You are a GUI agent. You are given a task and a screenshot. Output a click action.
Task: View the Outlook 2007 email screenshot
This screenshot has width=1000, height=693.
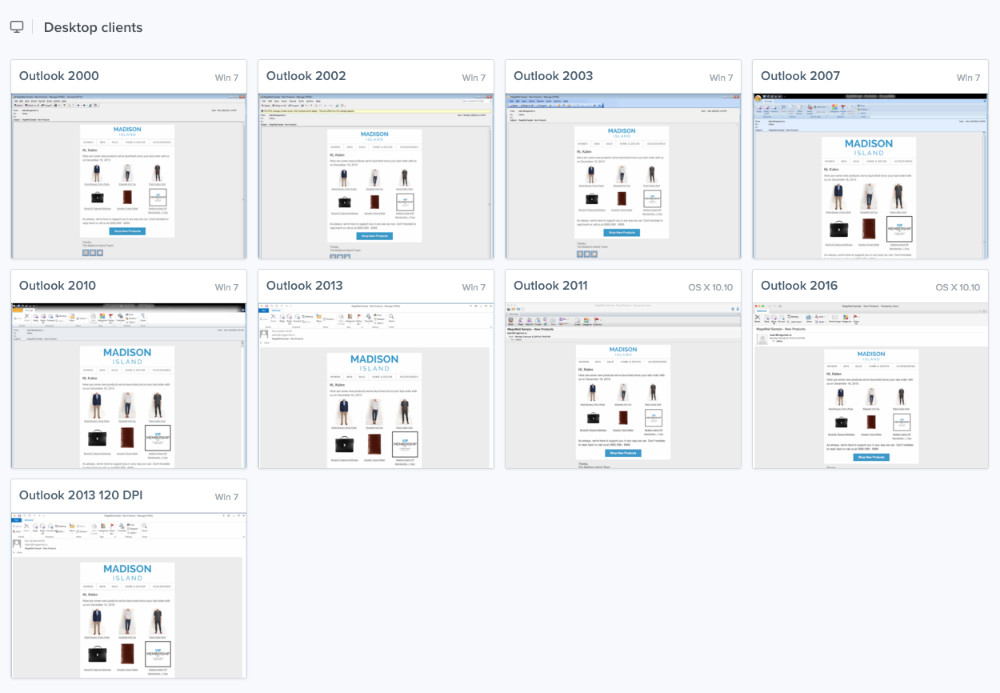click(x=869, y=176)
